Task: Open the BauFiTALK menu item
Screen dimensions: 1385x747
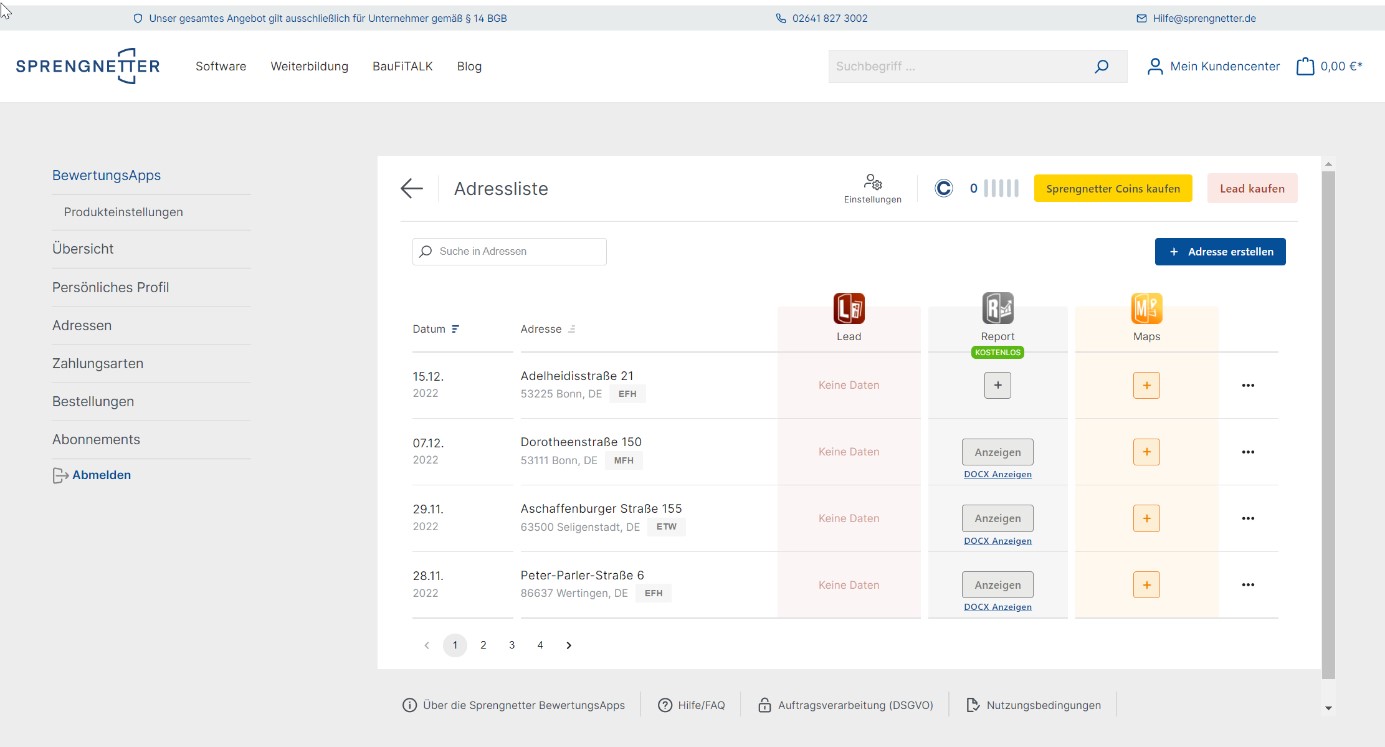Action: 403,66
